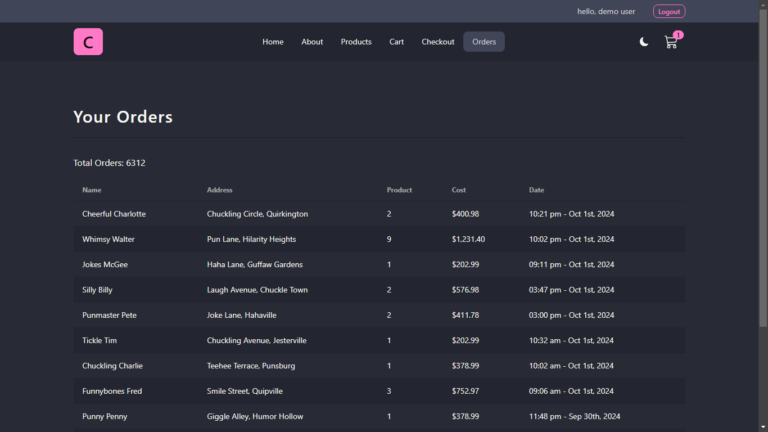Click the Funnybones Fred order name
Viewport: 768px width, 432px height.
coord(112,391)
